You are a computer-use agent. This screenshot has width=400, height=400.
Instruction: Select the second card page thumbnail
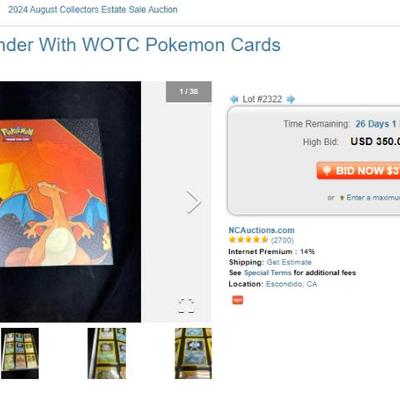[107, 353]
